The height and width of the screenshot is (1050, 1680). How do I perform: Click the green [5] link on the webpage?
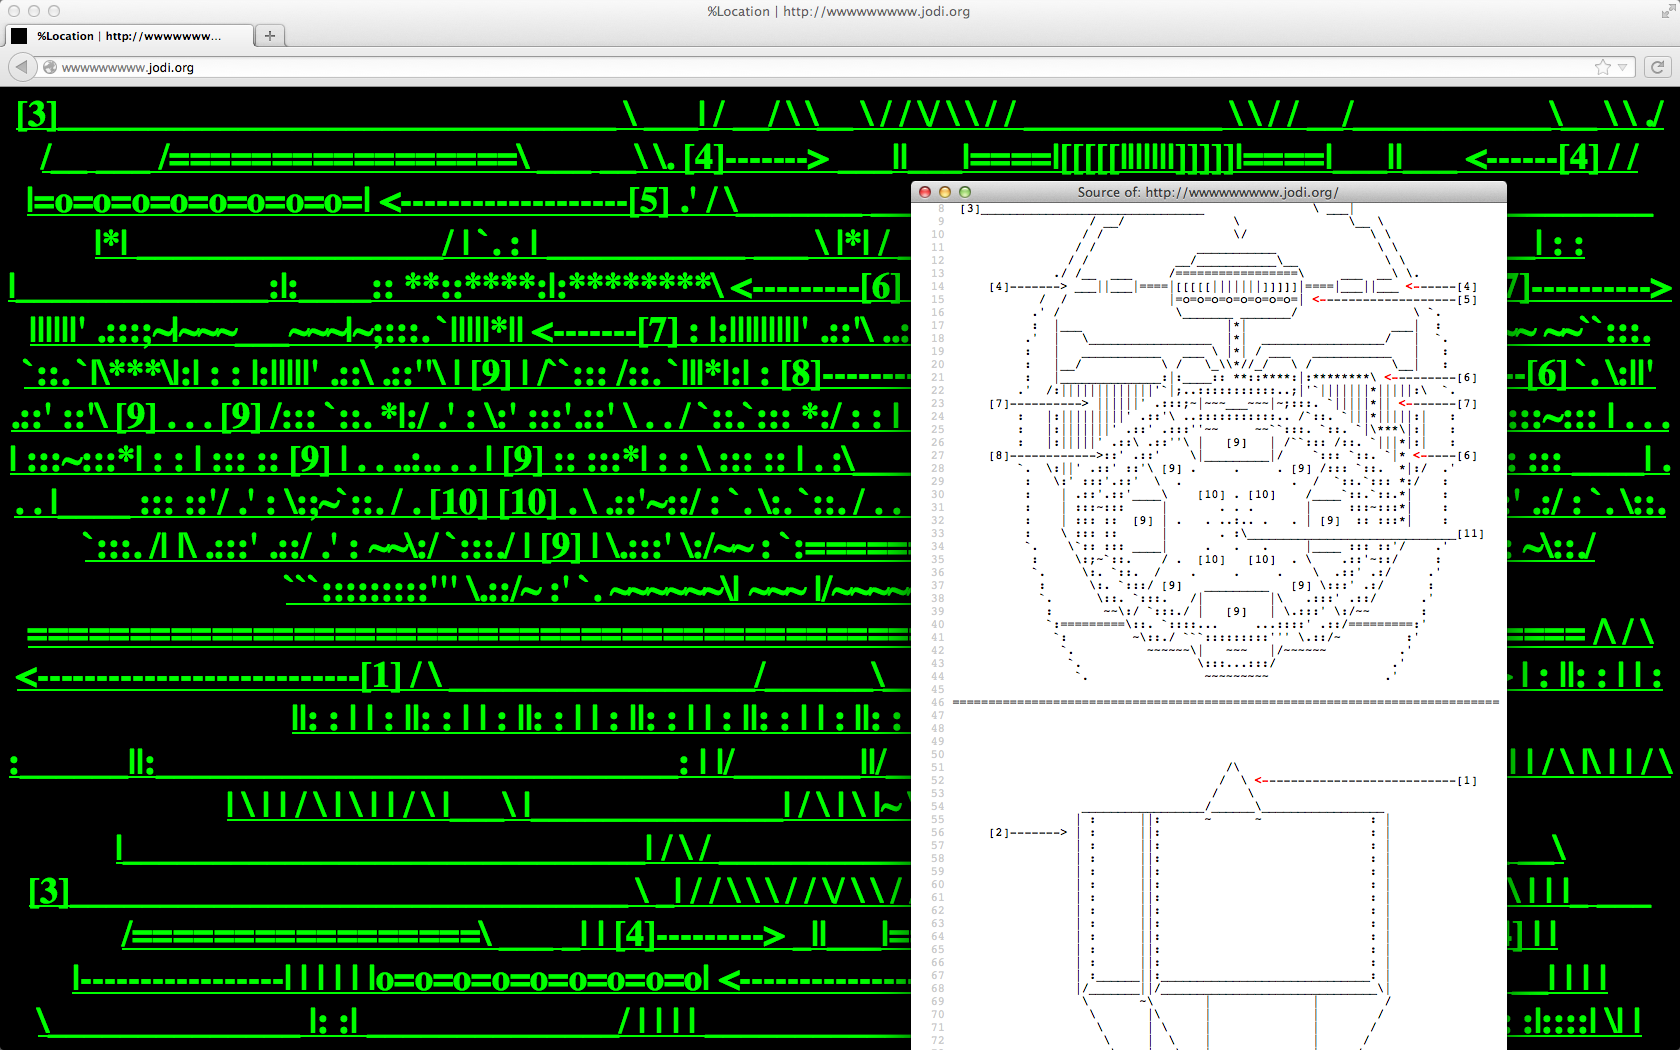648,201
